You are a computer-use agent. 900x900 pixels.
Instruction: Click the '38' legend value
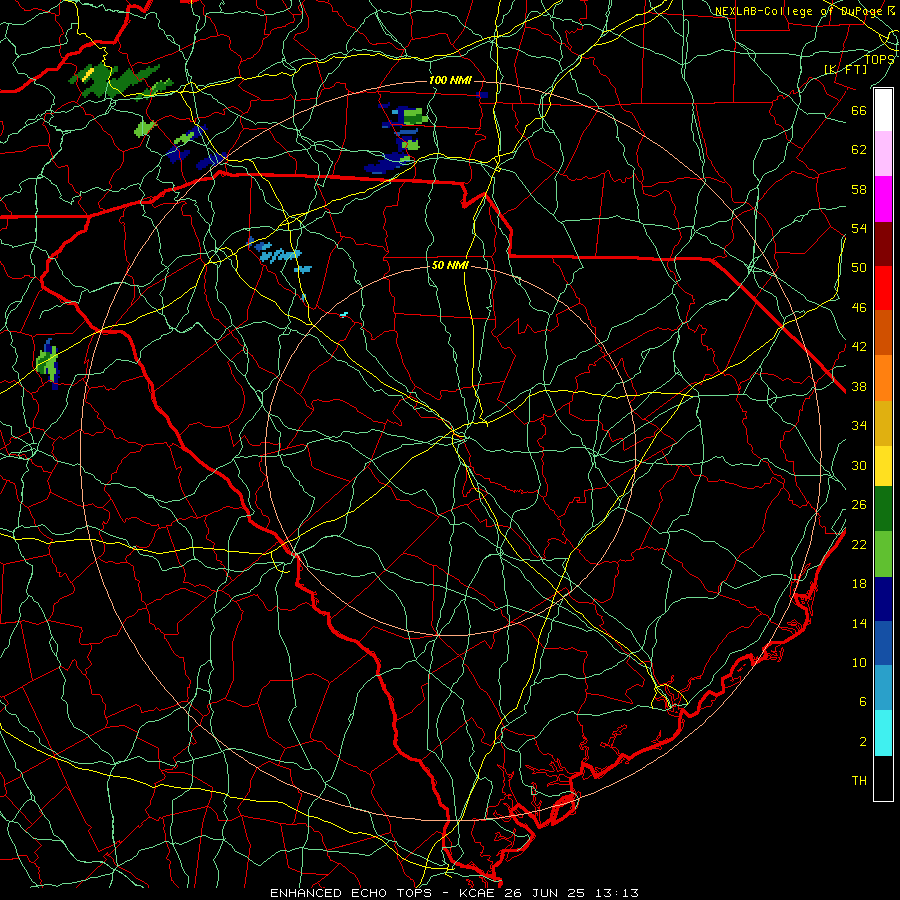859,387
